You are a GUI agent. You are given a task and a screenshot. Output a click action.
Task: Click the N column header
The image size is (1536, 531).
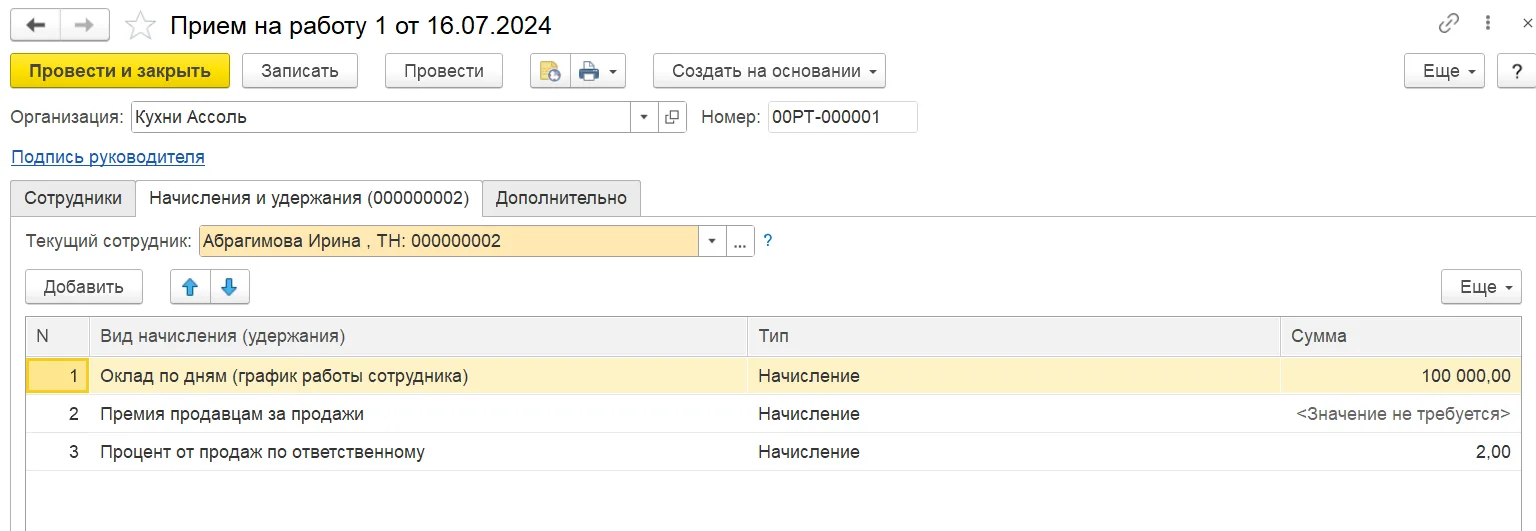click(57, 337)
